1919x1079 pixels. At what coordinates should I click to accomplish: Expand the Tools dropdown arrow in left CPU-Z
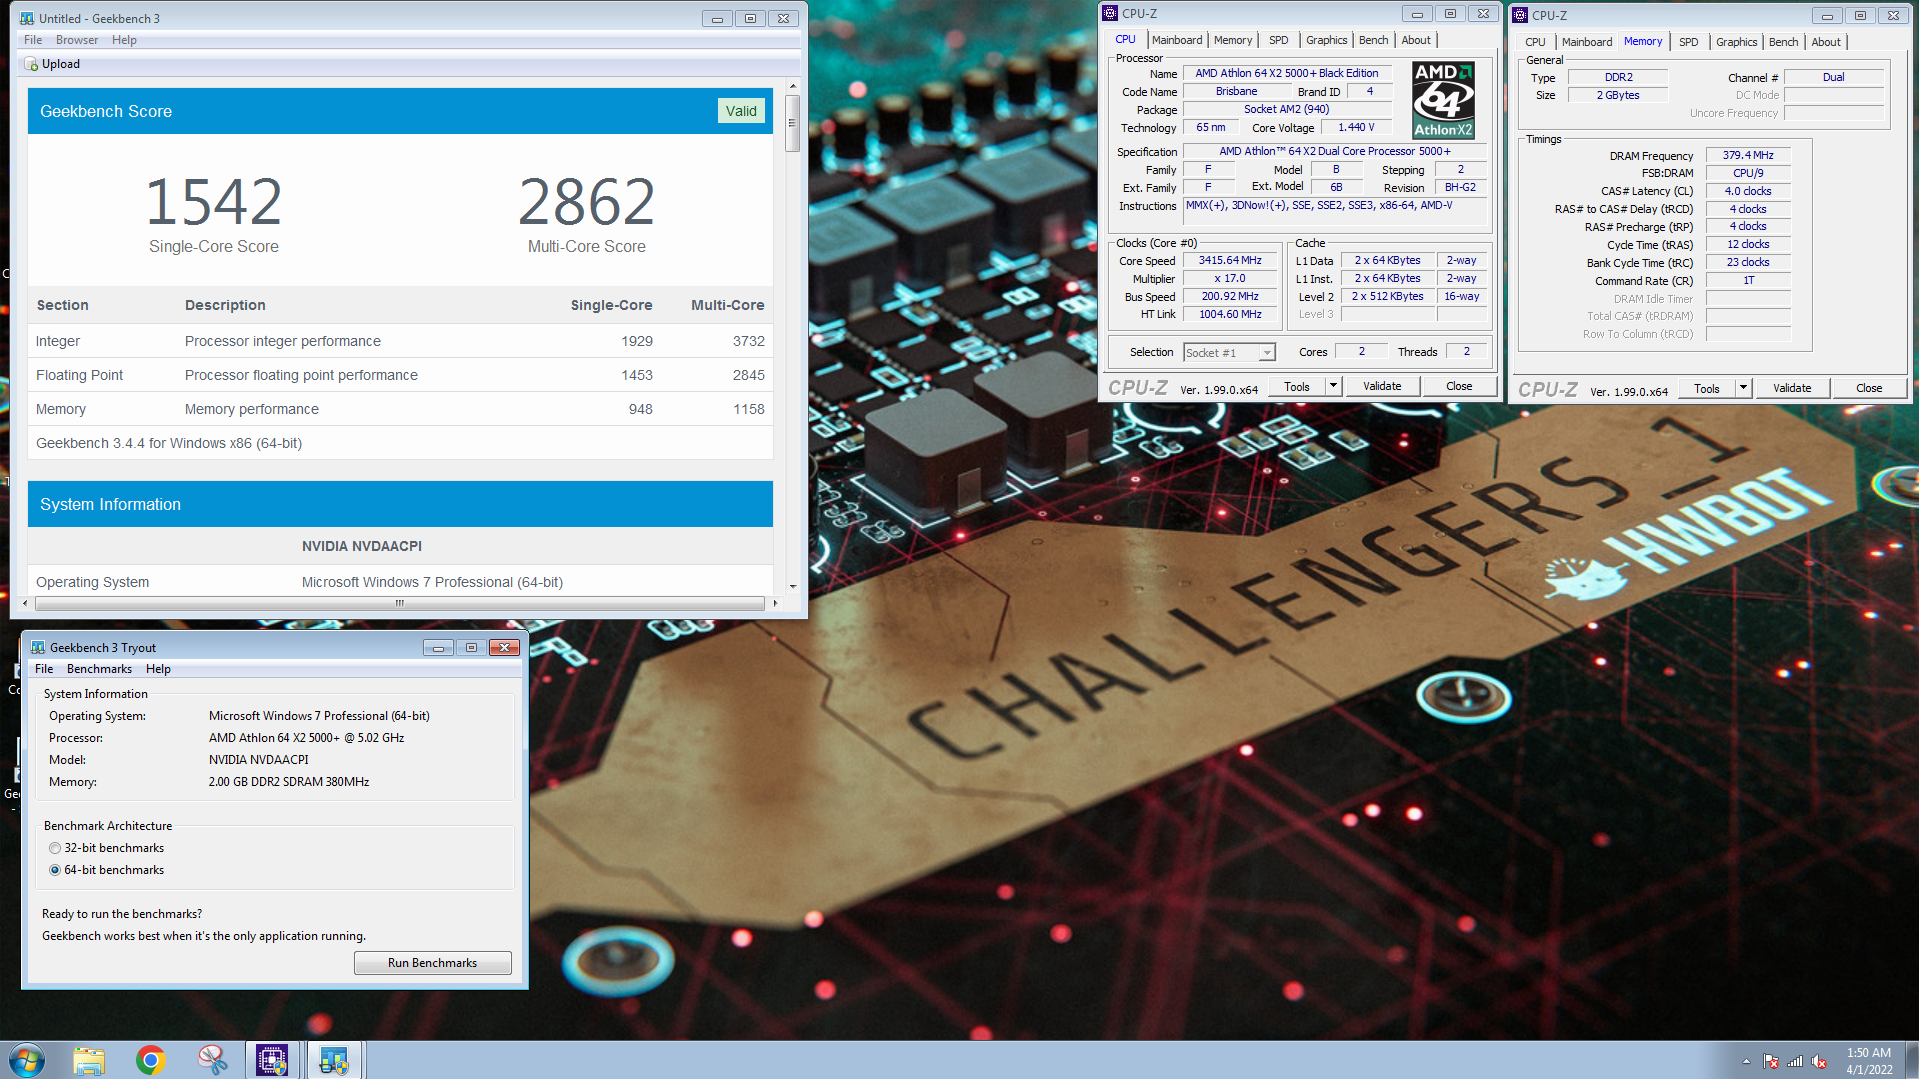[1333, 386]
